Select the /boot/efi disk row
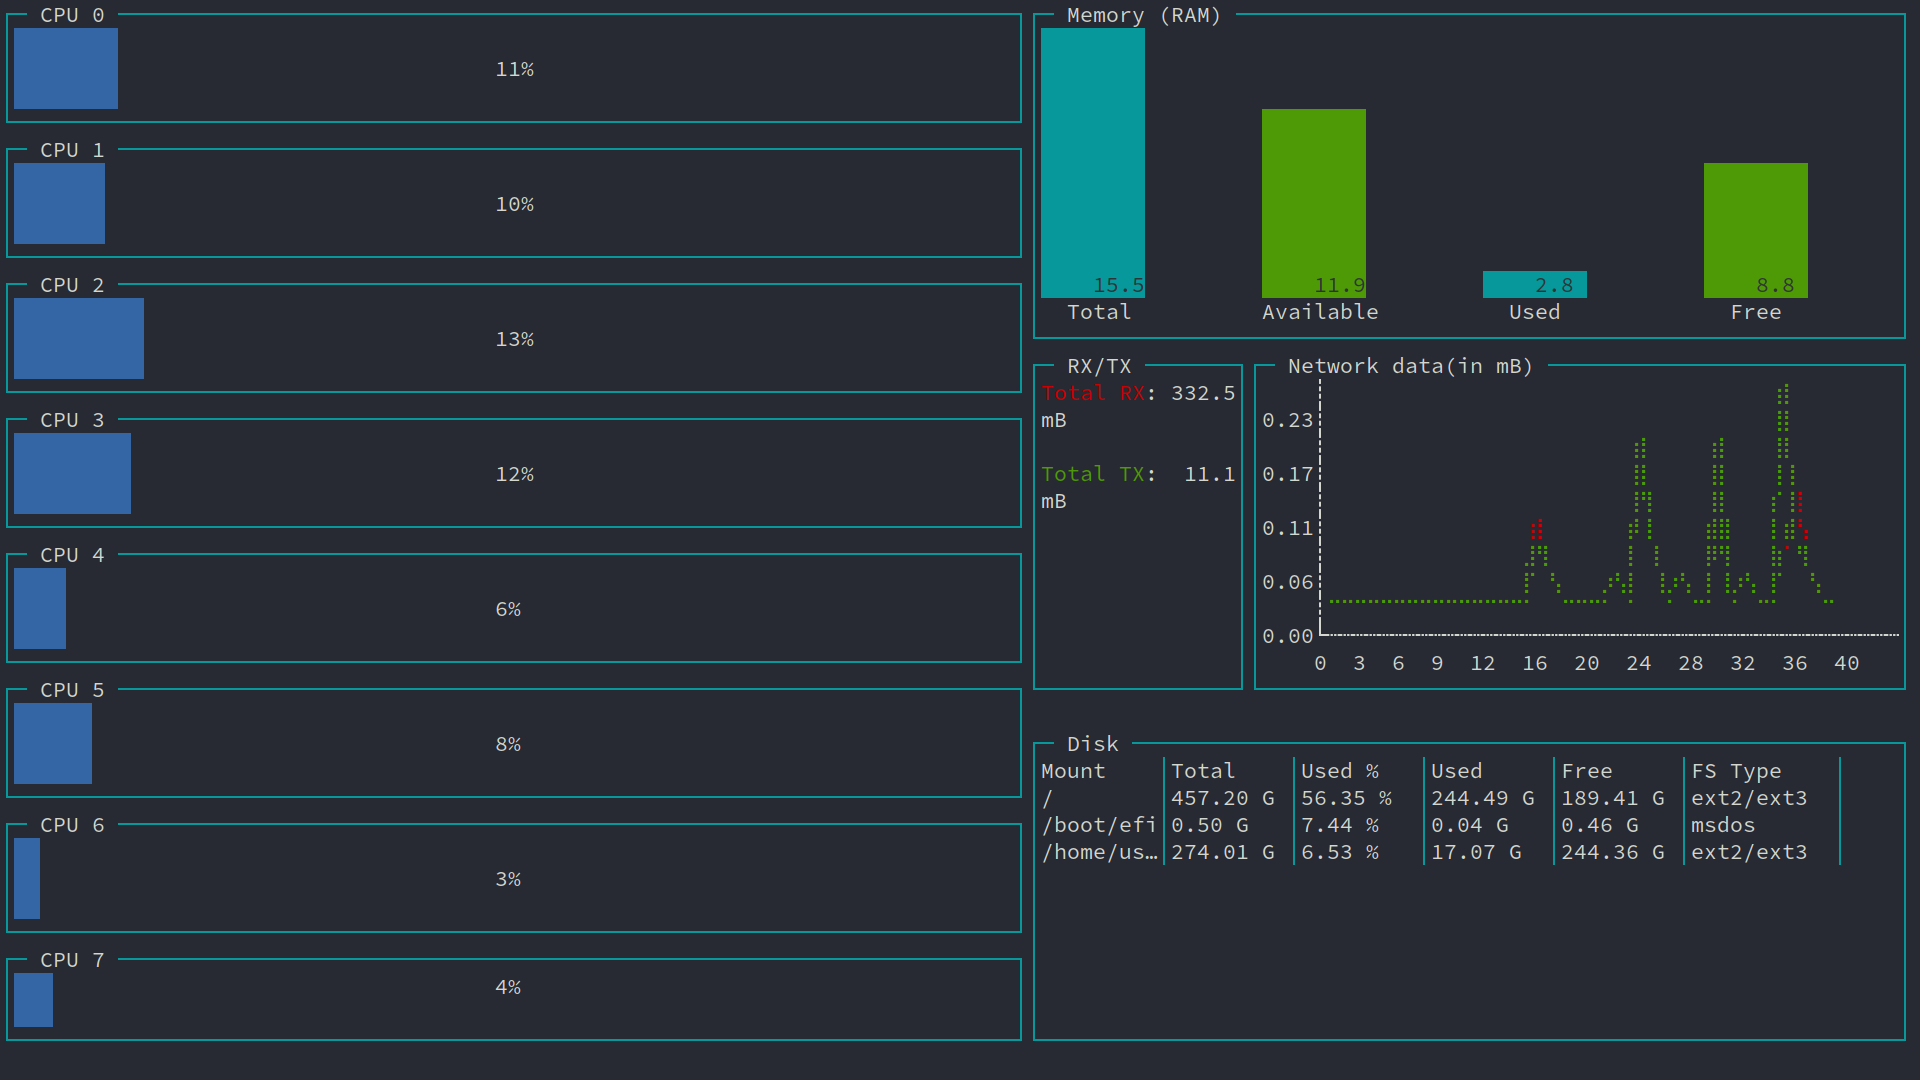This screenshot has height=1080, width=1920. pos(1098,825)
